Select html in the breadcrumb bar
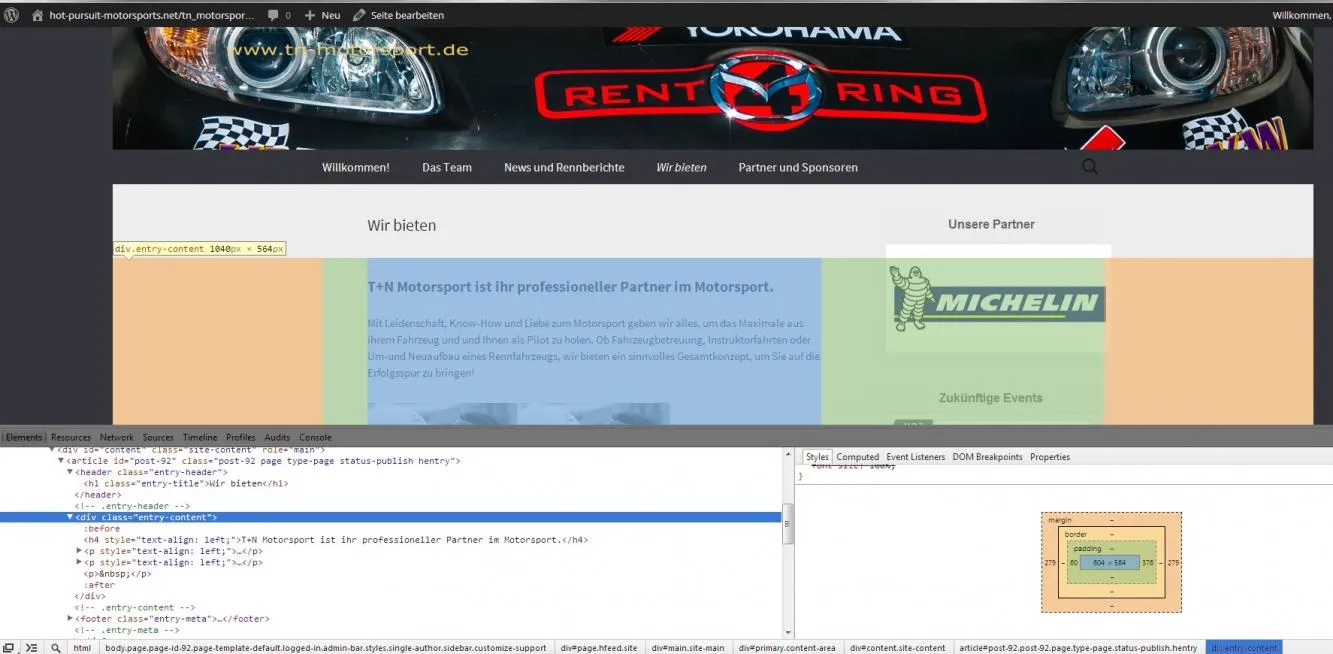 tap(82, 648)
